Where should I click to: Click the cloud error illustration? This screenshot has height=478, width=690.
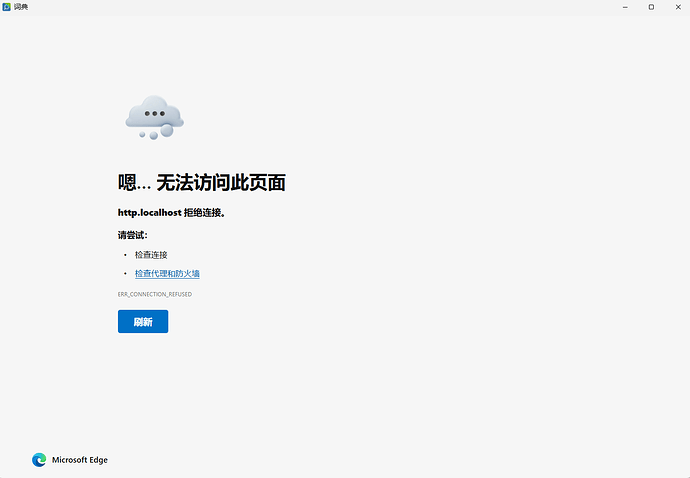pyautogui.click(x=154, y=116)
